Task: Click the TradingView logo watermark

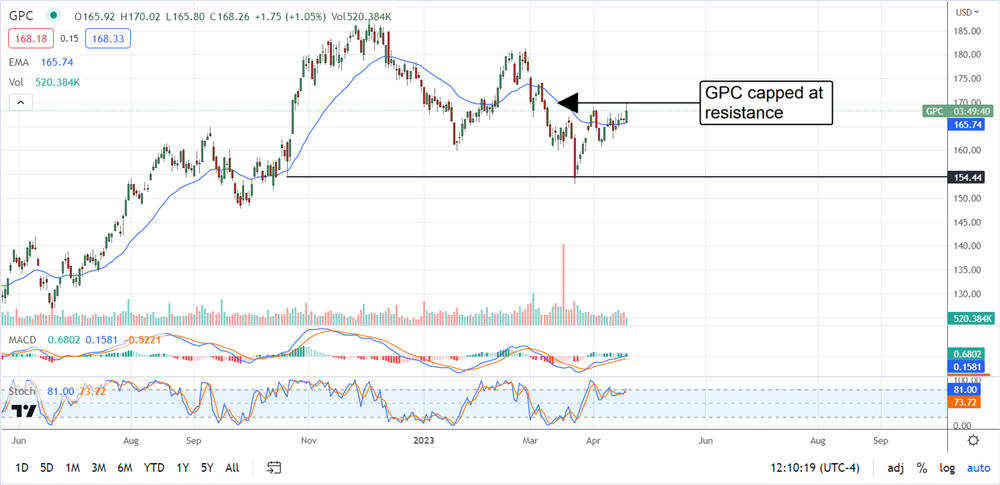Action: 24,410
